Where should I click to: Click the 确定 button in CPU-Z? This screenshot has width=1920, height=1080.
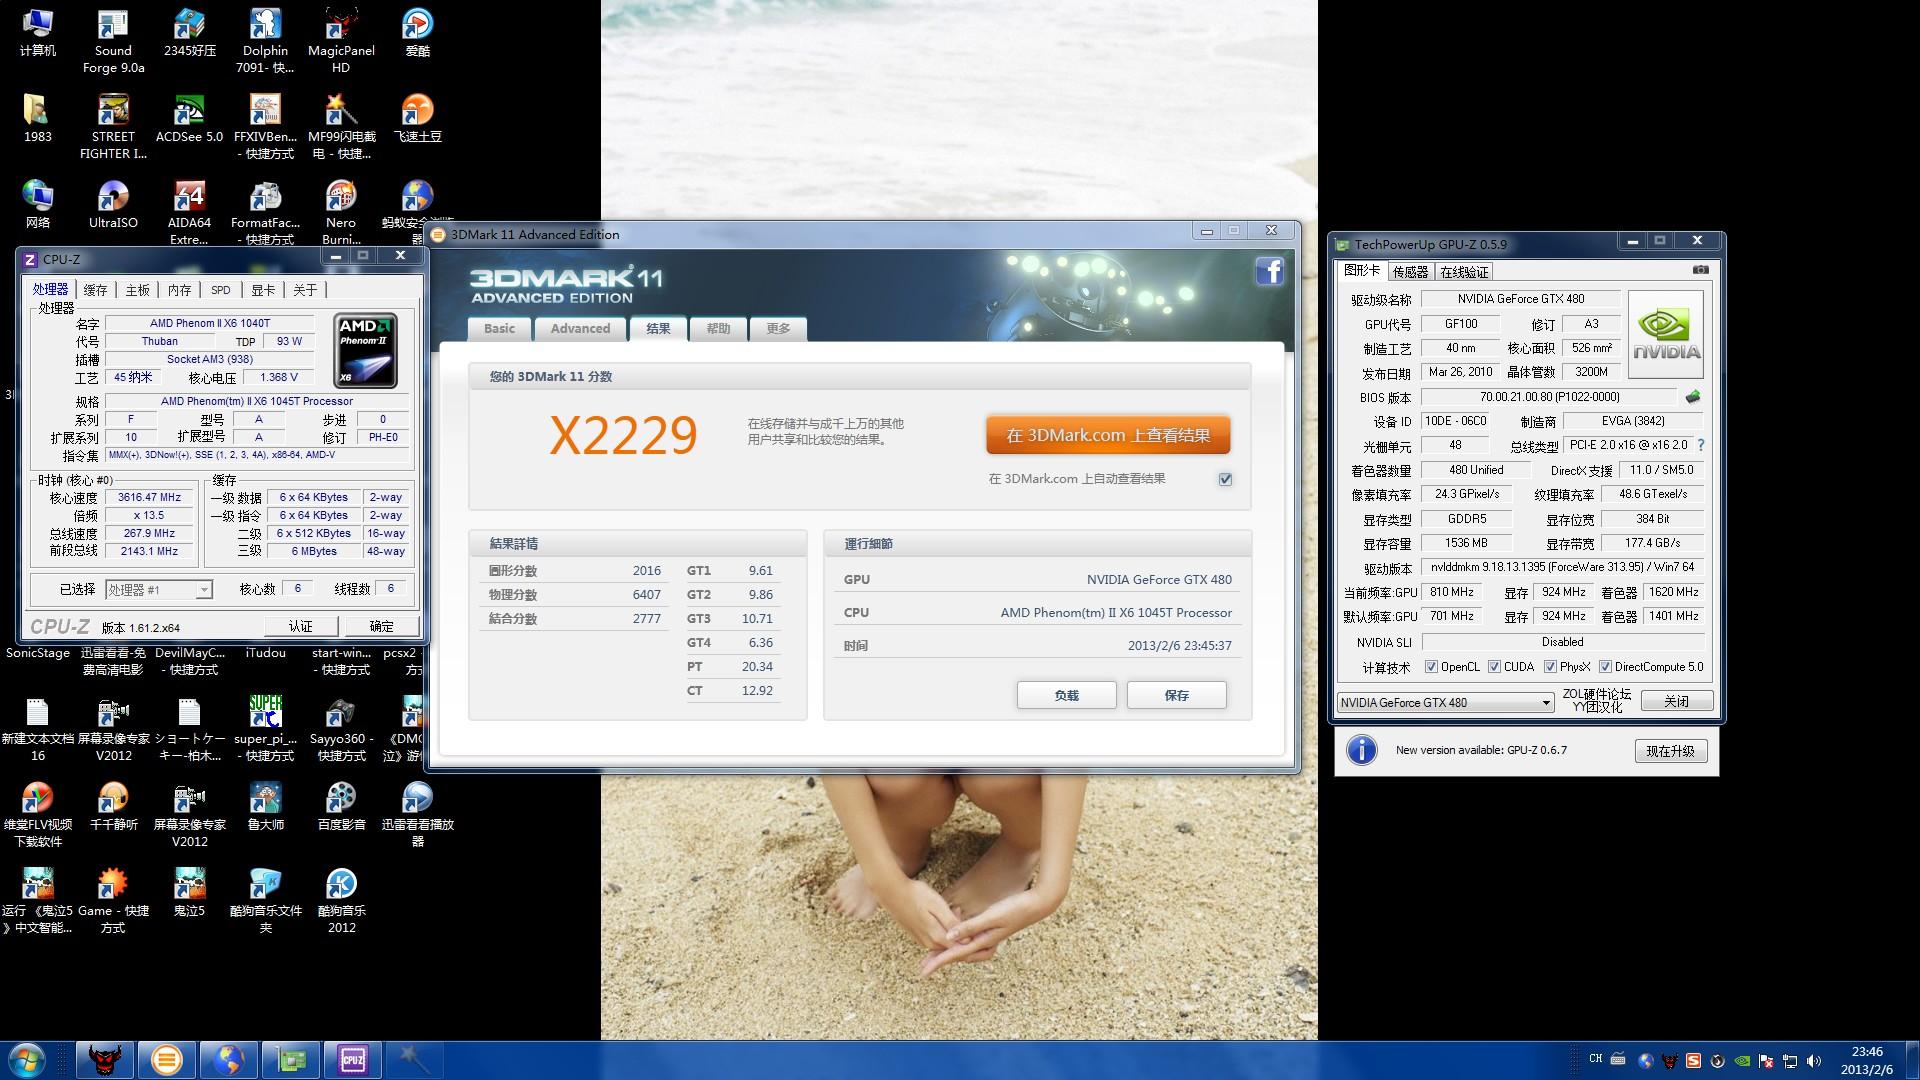[381, 626]
